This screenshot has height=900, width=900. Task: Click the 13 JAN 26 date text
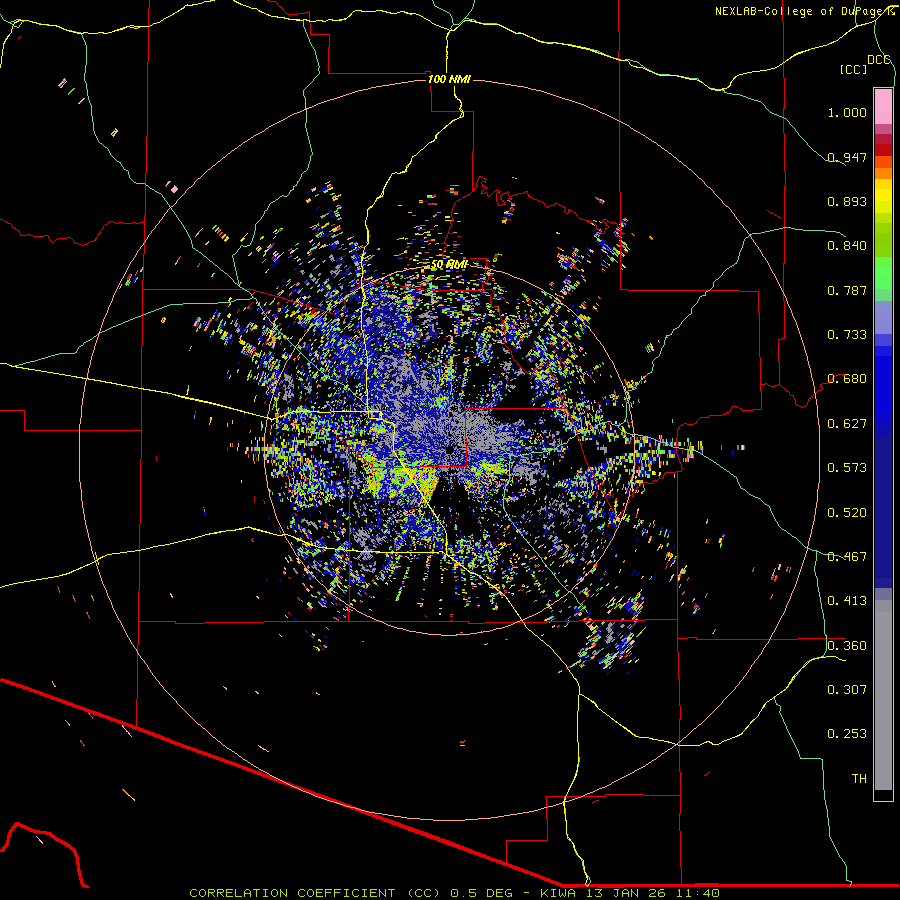pyautogui.click(x=627, y=893)
